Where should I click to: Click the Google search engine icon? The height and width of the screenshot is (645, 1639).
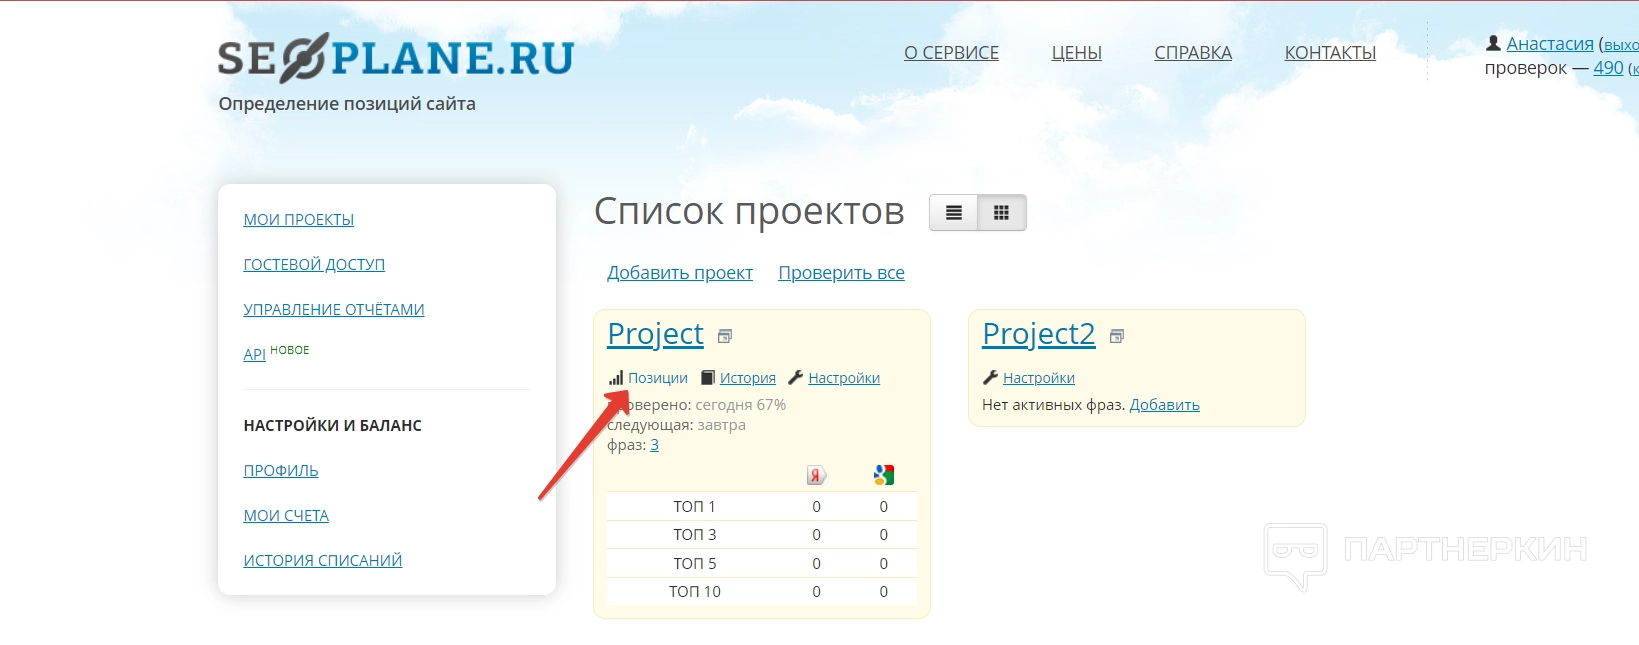tap(884, 475)
